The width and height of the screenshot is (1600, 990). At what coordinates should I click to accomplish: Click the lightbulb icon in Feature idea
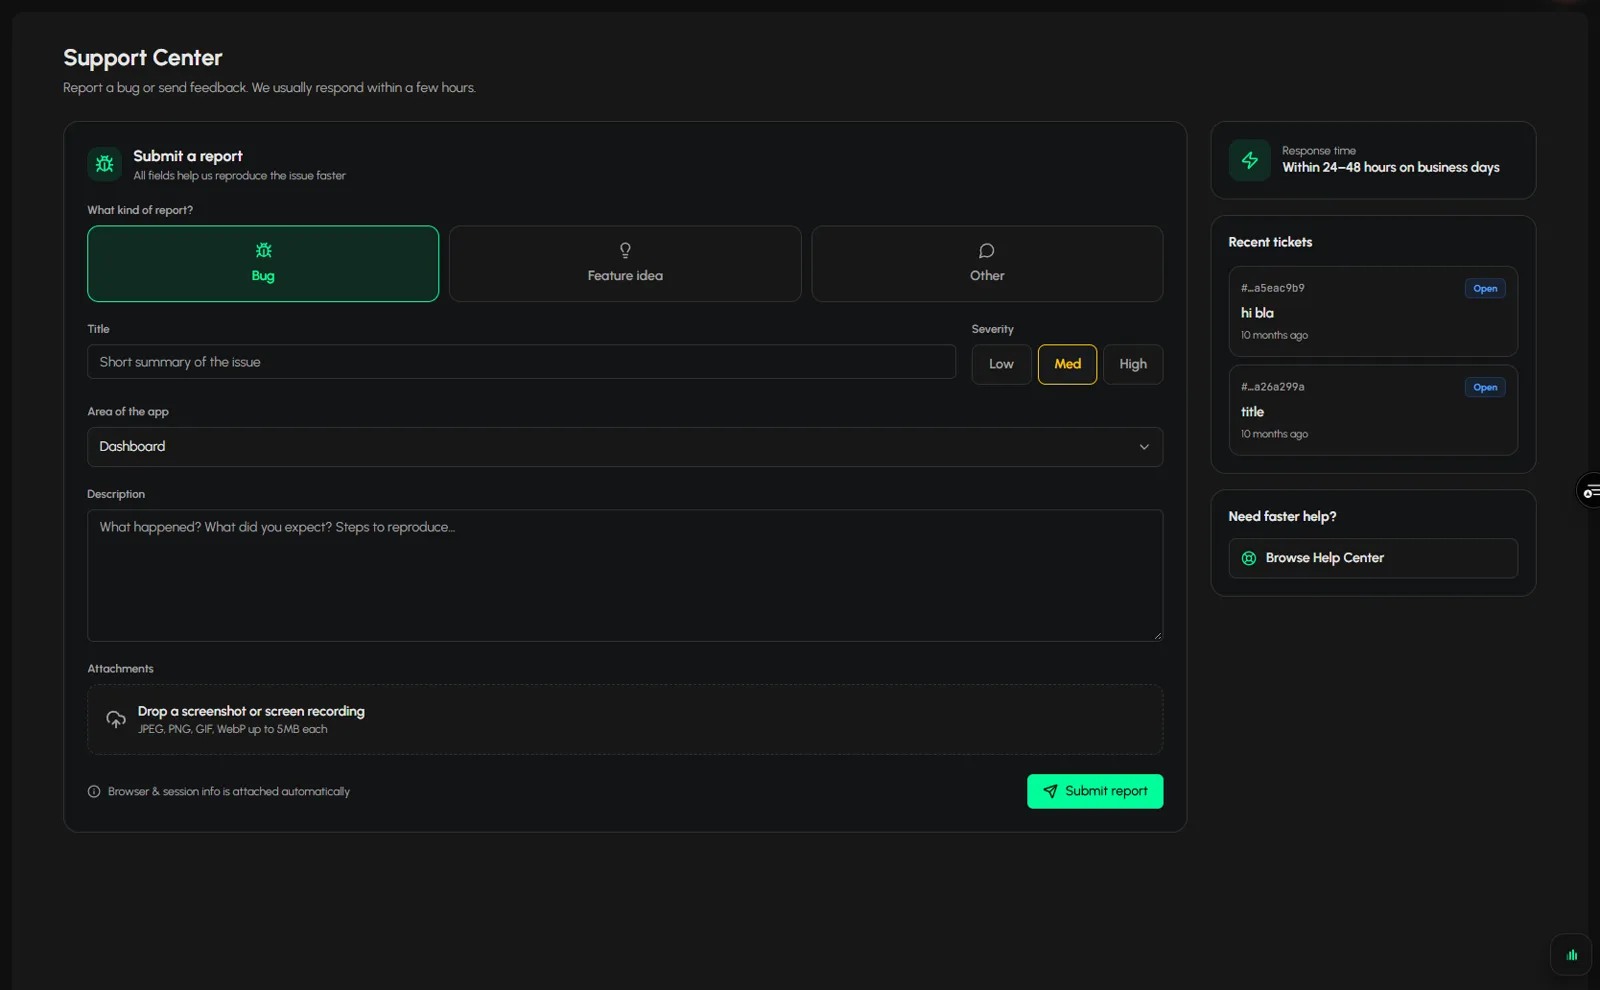(625, 250)
